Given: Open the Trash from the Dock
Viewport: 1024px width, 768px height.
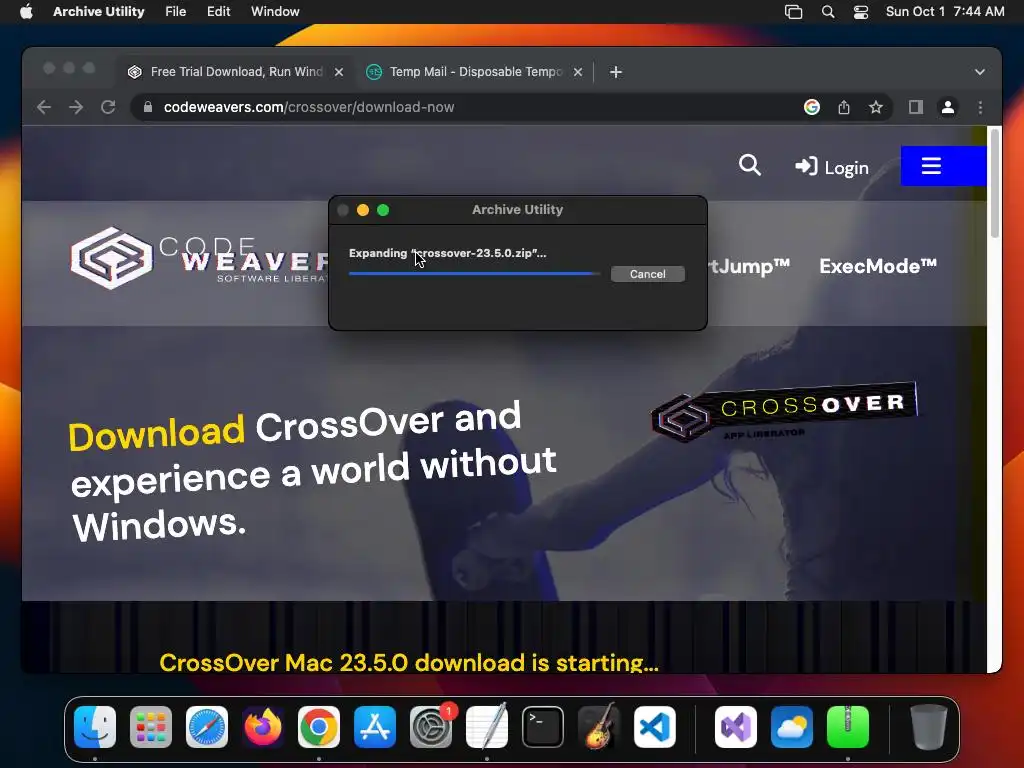Looking at the screenshot, I should click(x=928, y=727).
